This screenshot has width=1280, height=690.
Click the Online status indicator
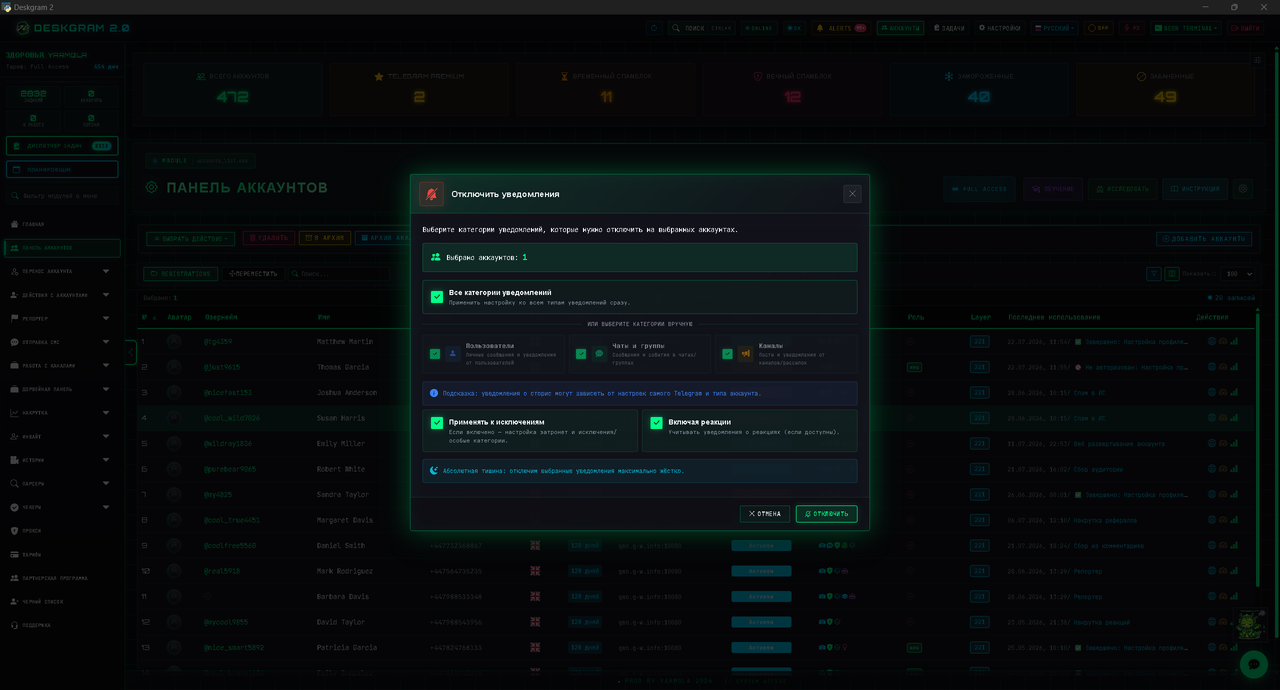click(760, 28)
